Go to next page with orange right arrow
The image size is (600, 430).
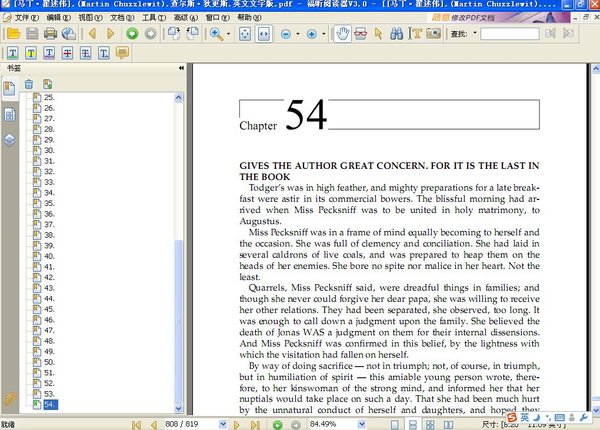click(x=111, y=34)
